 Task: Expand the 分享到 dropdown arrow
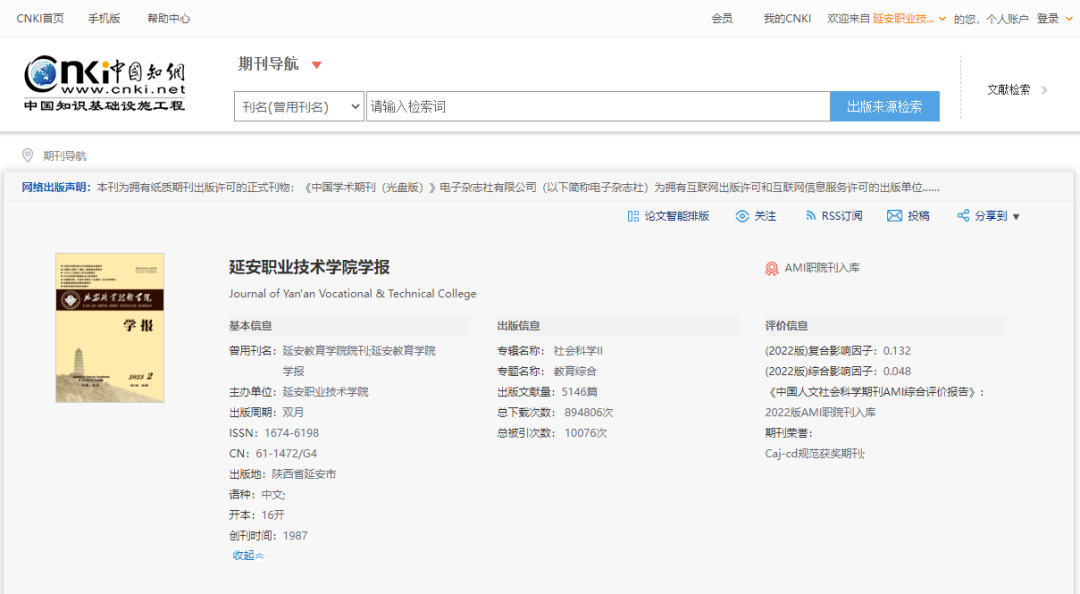pos(1016,217)
